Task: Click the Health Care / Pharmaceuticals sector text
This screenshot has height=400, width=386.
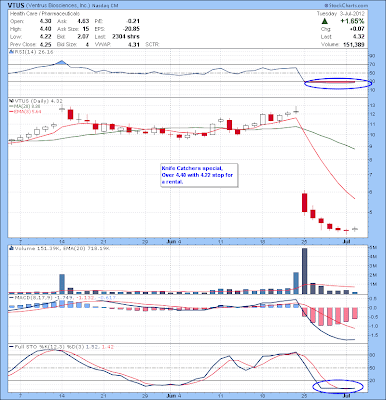Action: click(45, 14)
